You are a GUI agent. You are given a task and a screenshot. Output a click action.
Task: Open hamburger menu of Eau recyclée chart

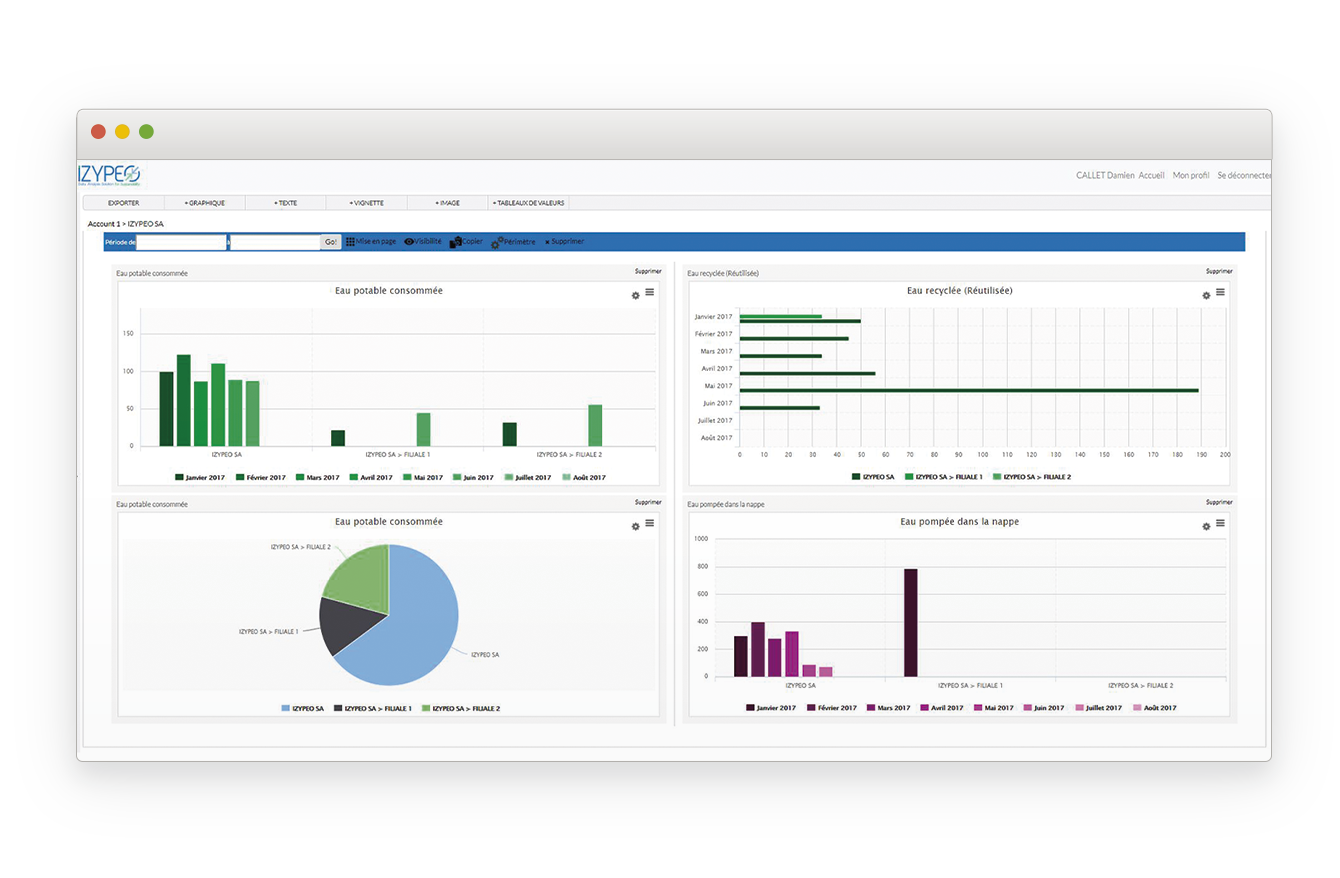tap(1220, 293)
